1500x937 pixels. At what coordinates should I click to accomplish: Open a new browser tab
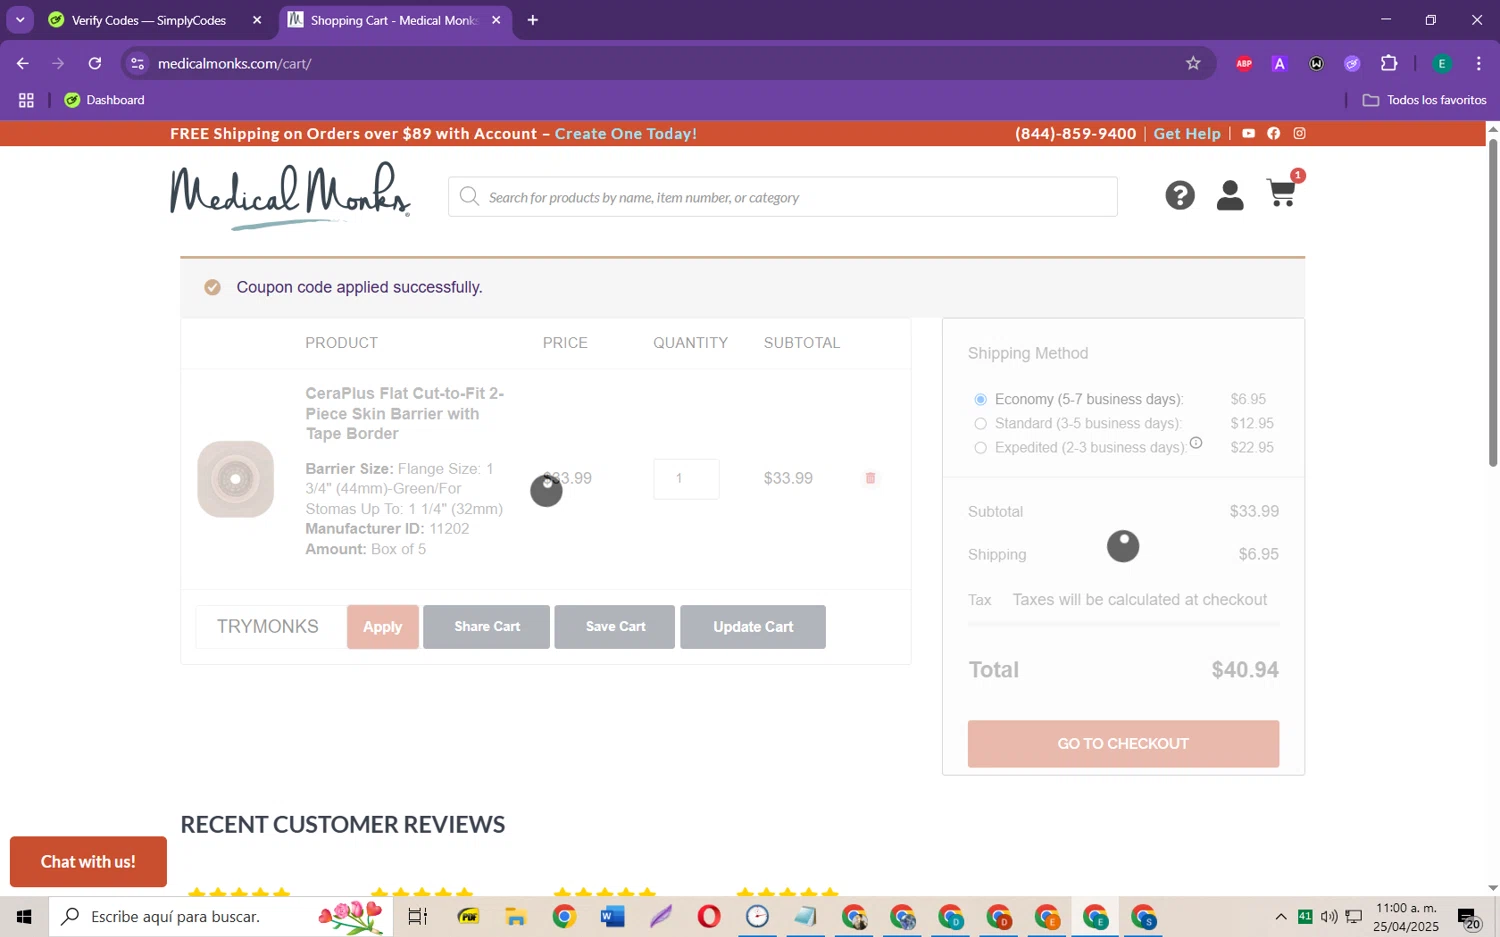point(533,20)
